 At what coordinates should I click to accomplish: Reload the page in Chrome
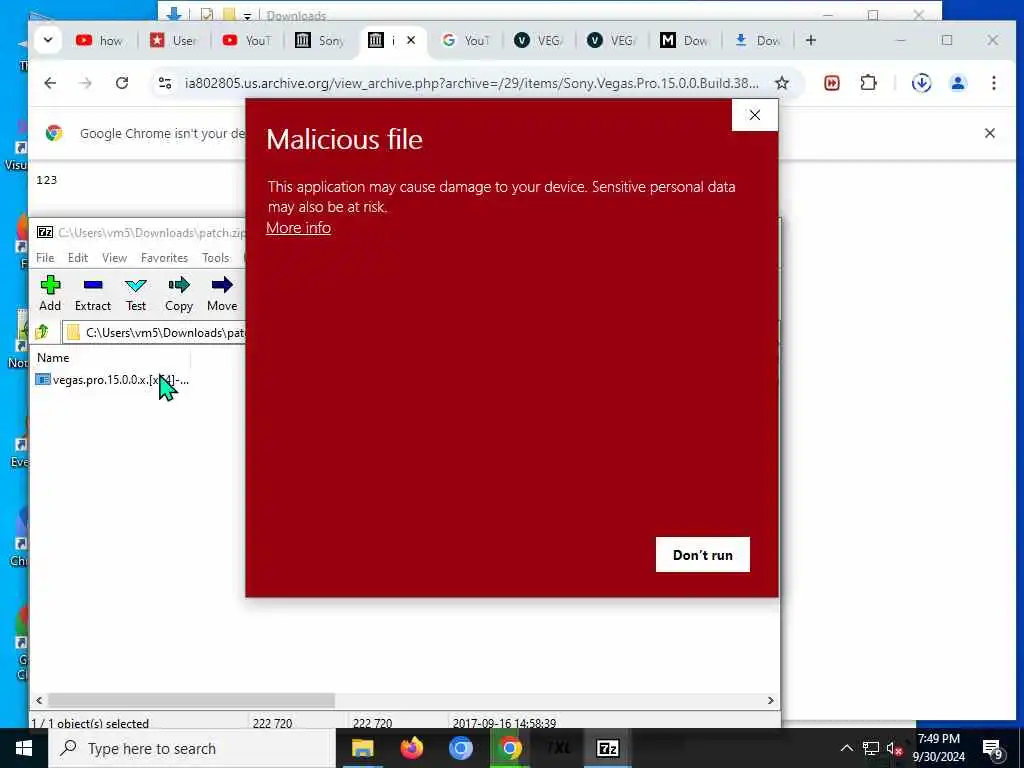pos(122,83)
